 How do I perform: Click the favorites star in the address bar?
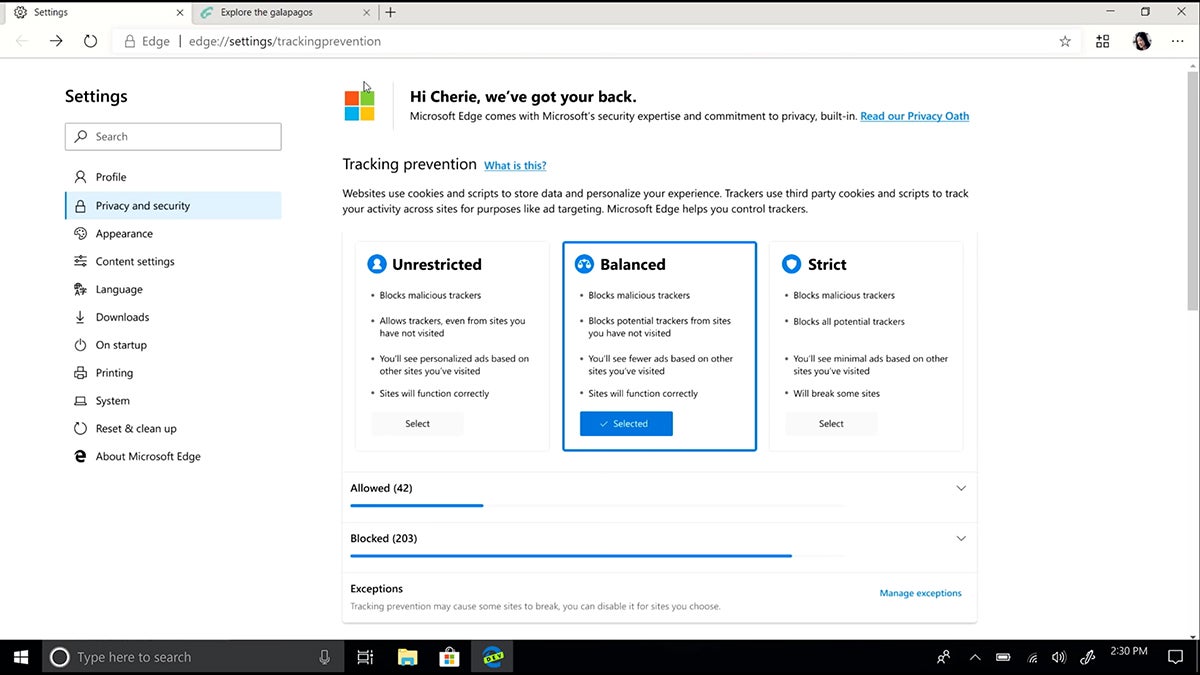(1065, 41)
